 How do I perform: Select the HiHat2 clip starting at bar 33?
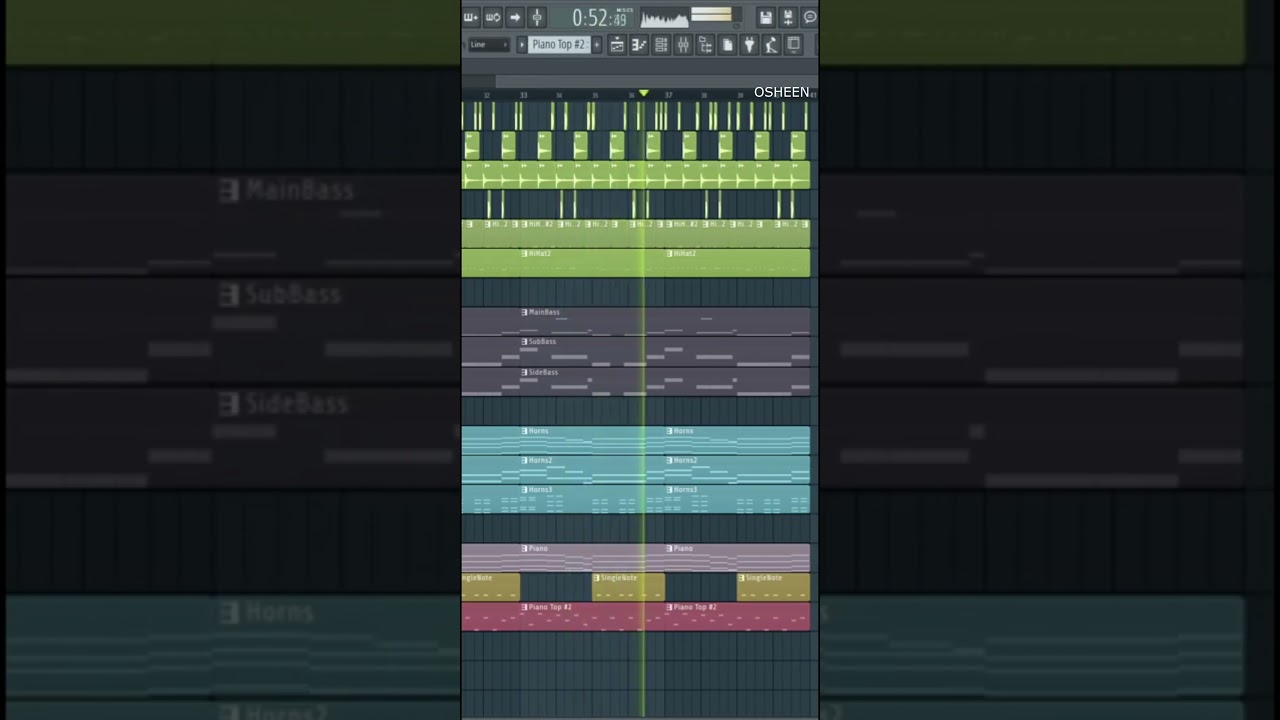tap(592, 263)
